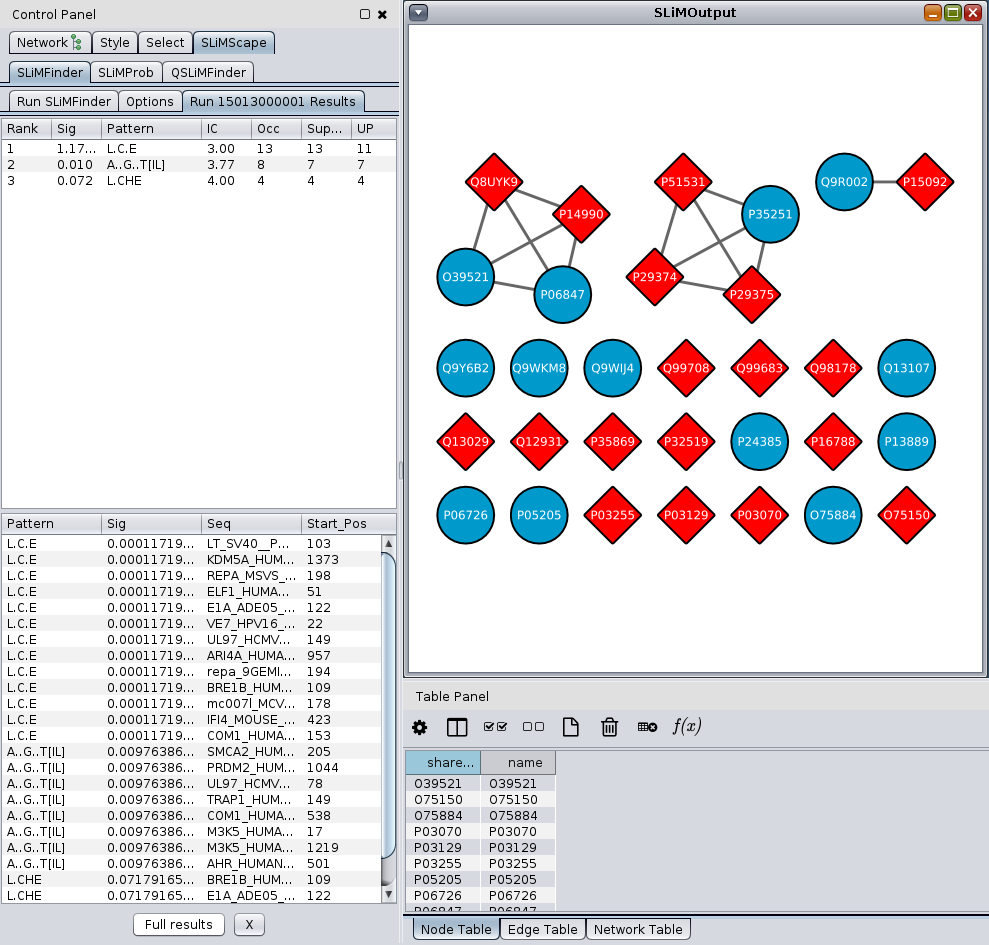Open the SLiMScape tab
This screenshot has height=945, width=989.
click(x=234, y=42)
